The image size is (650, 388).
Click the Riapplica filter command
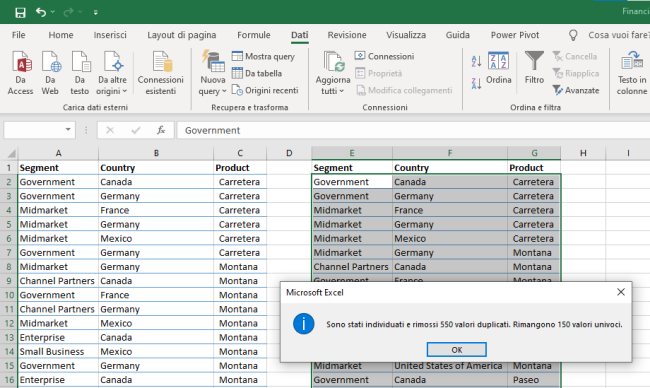[x=576, y=73]
